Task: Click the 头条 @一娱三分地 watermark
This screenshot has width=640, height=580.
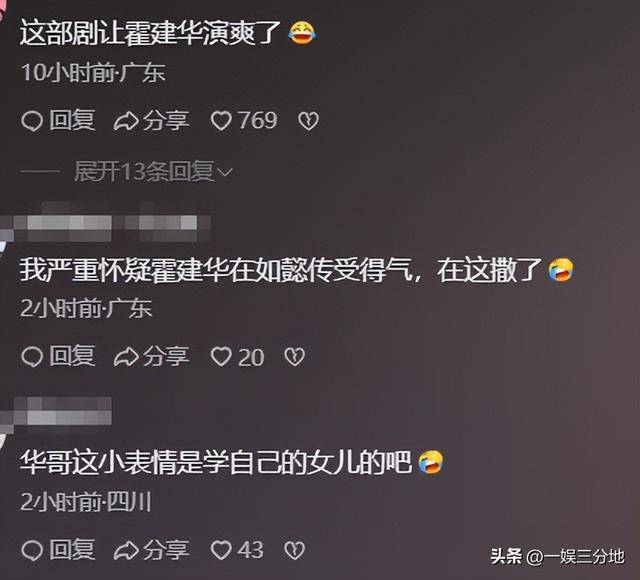Action: point(558,557)
